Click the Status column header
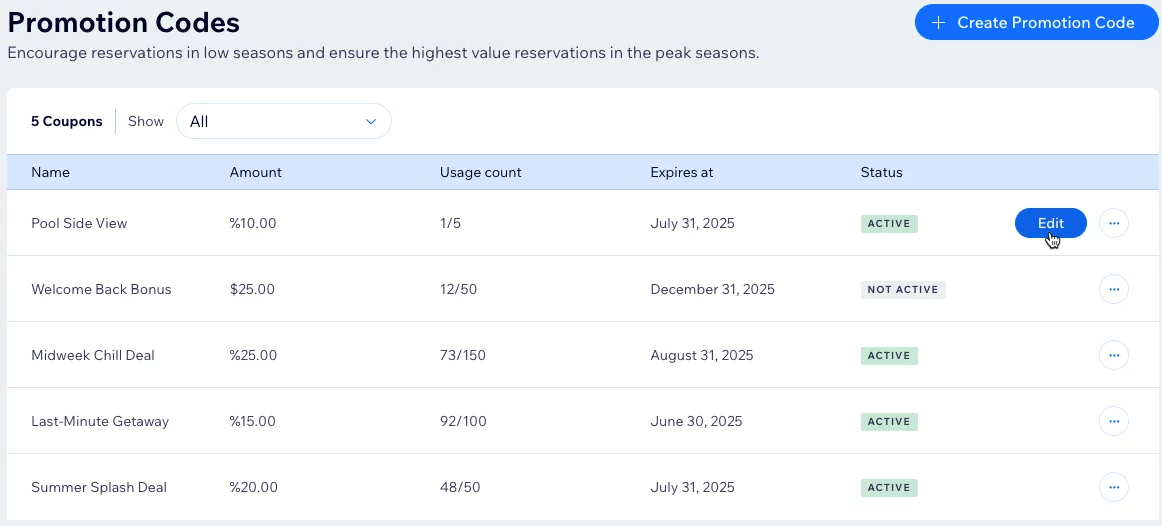 click(x=881, y=172)
